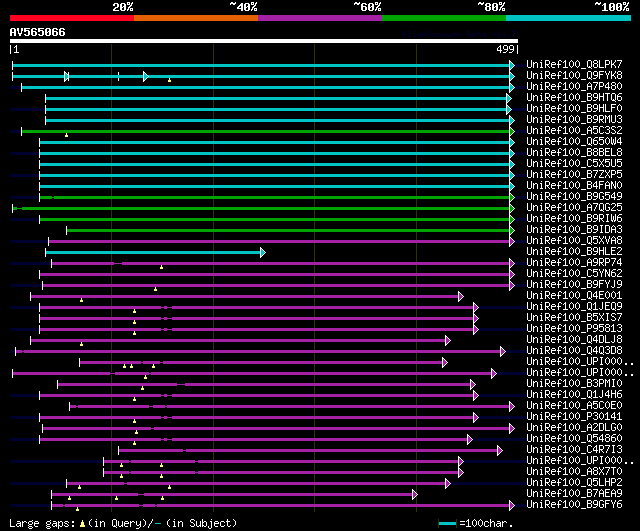Open the UniRef100_P30141 label
The width and height of the screenshot is (640, 531).
pyautogui.click(x=574, y=417)
